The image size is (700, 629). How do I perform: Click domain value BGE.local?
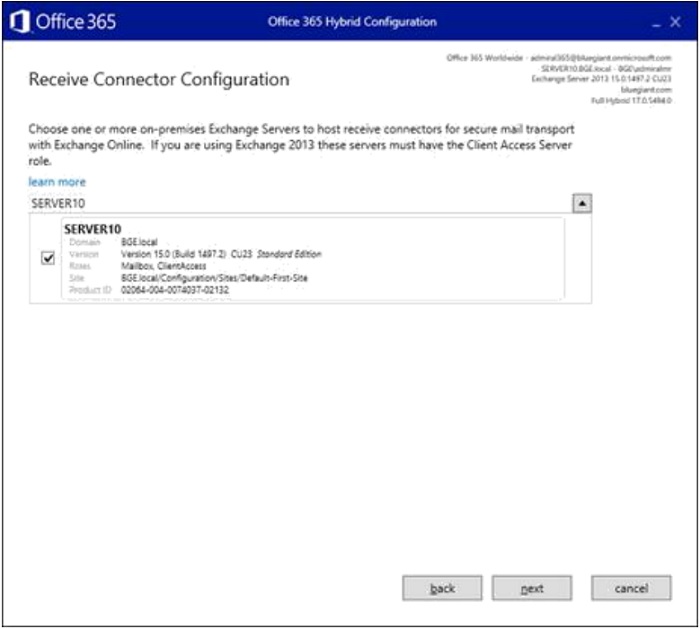point(139,242)
